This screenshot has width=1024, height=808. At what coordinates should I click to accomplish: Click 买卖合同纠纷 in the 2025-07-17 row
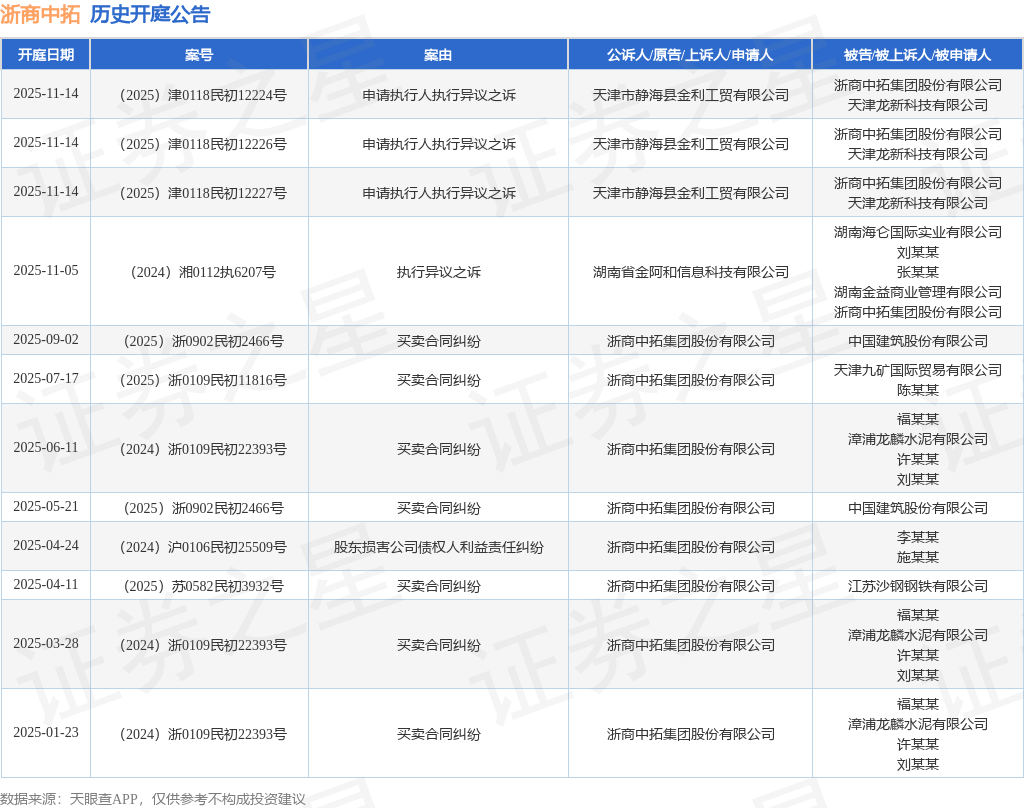click(x=438, y=380)
